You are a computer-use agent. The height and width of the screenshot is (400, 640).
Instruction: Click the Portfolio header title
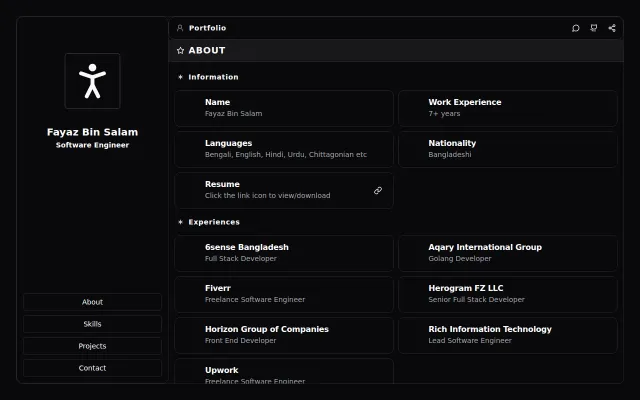click(207, 28)
